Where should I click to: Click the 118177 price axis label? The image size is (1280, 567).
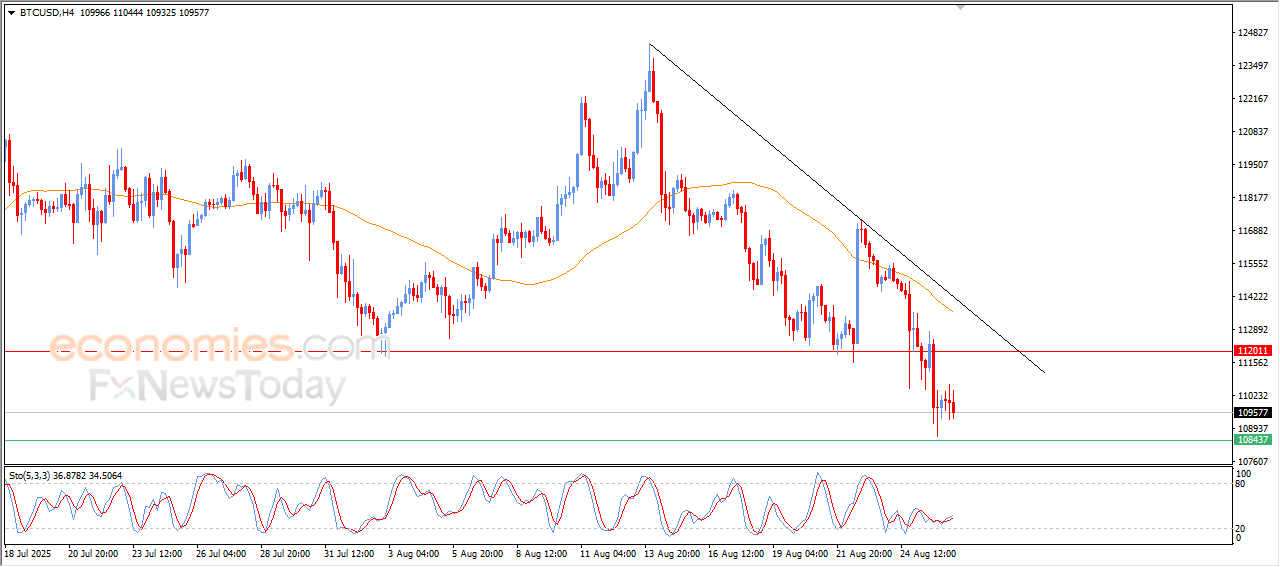pos(1253,198)
